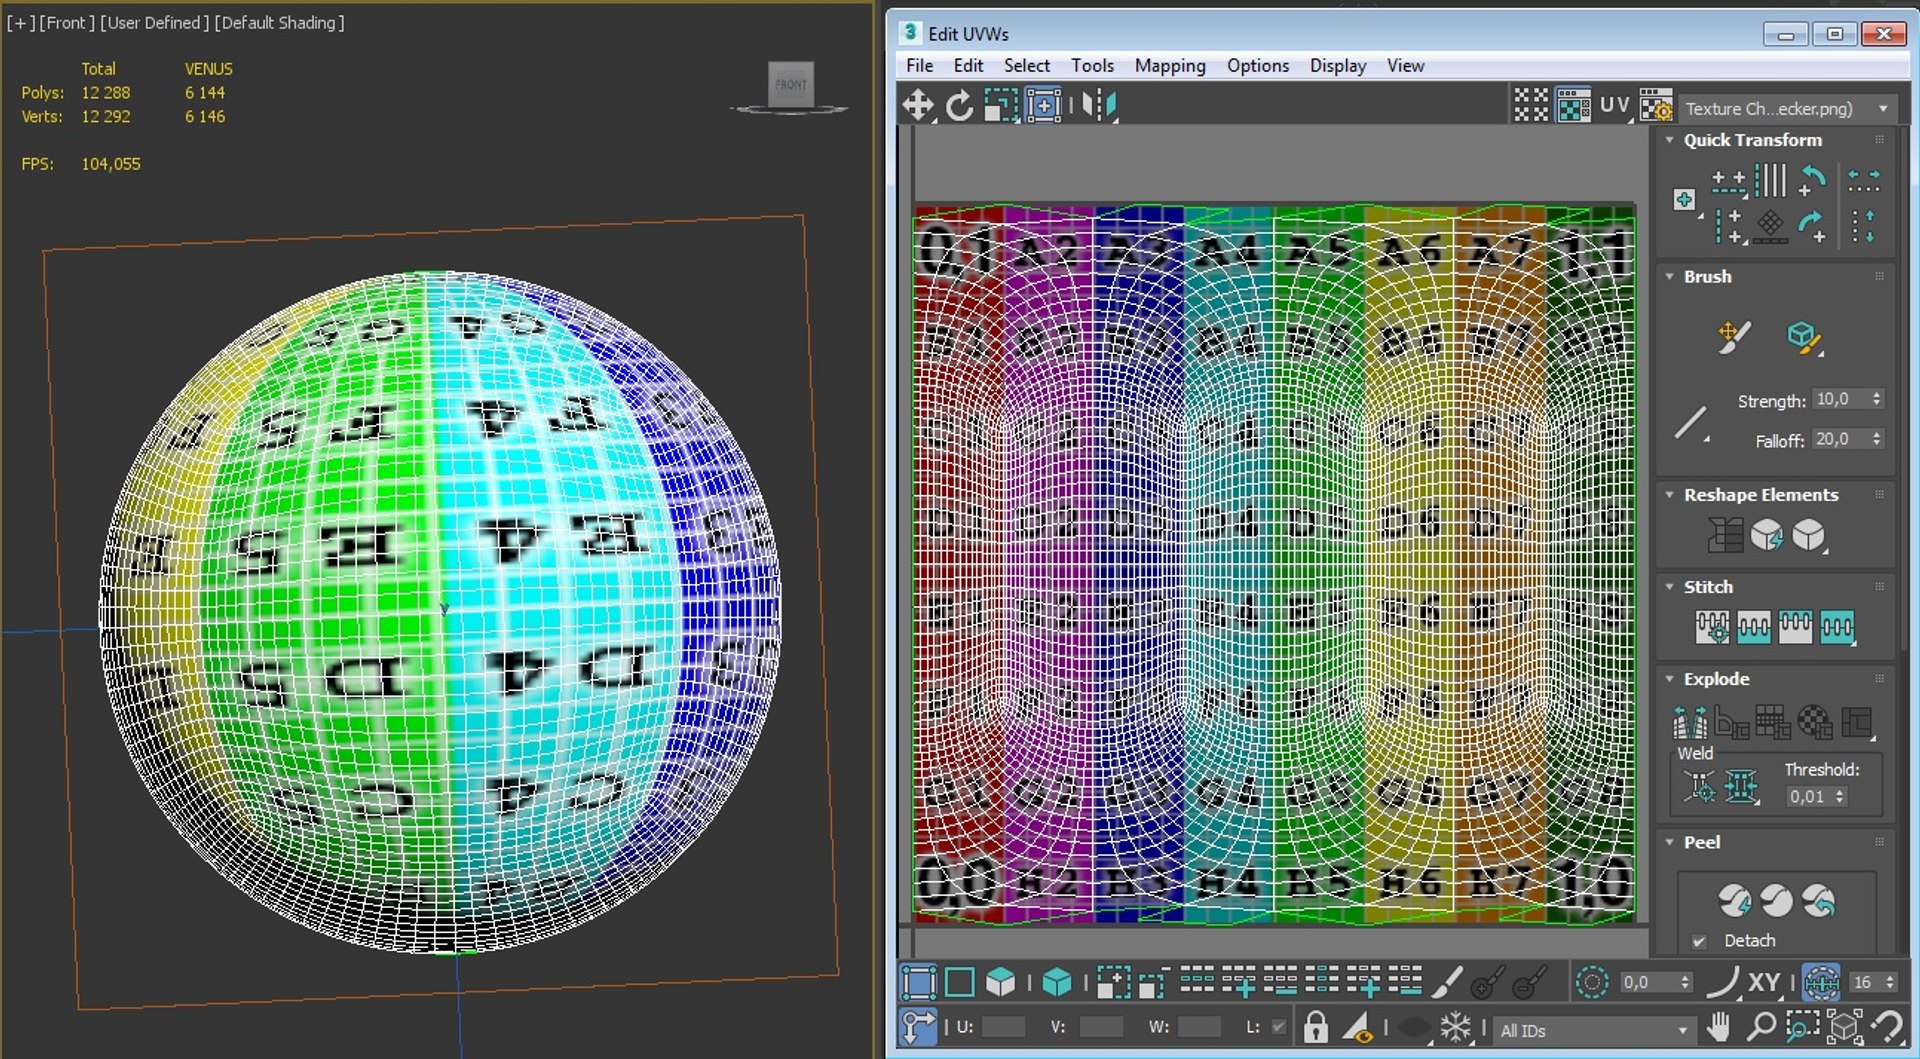
Task: Click the Quick Peel icon
Action: tap(1734, 901)
